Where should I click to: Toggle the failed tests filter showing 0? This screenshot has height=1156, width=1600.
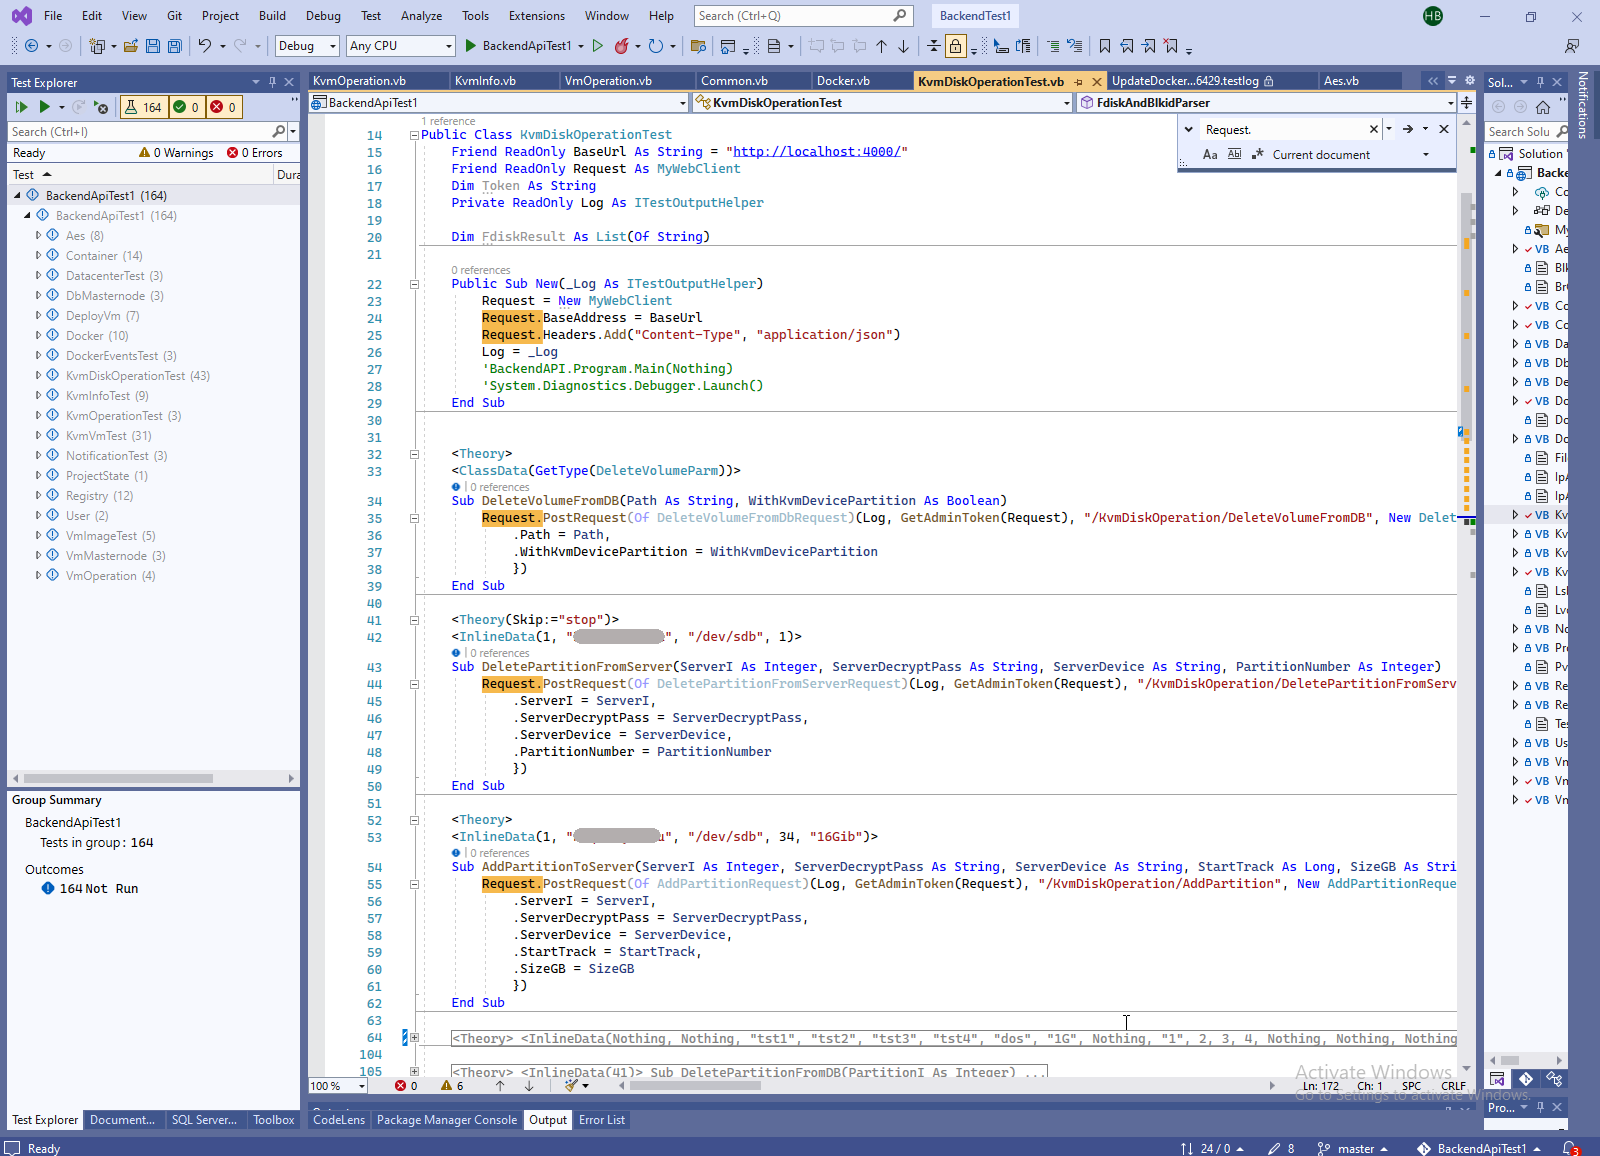click(x=223, y=107)
